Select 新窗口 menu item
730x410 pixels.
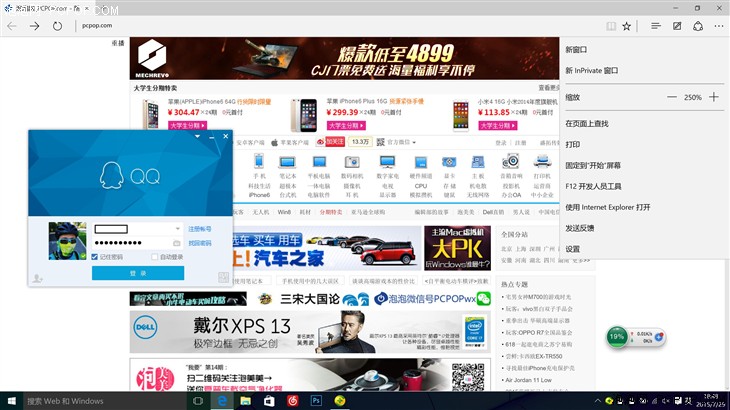[576, 49]
